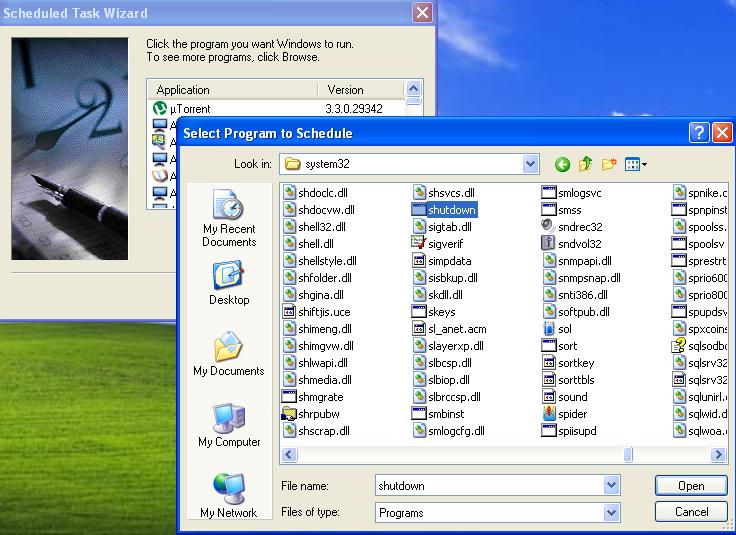736x535 pixels.
Task: Select shiftjis.uce in file list
Action: 316,312
